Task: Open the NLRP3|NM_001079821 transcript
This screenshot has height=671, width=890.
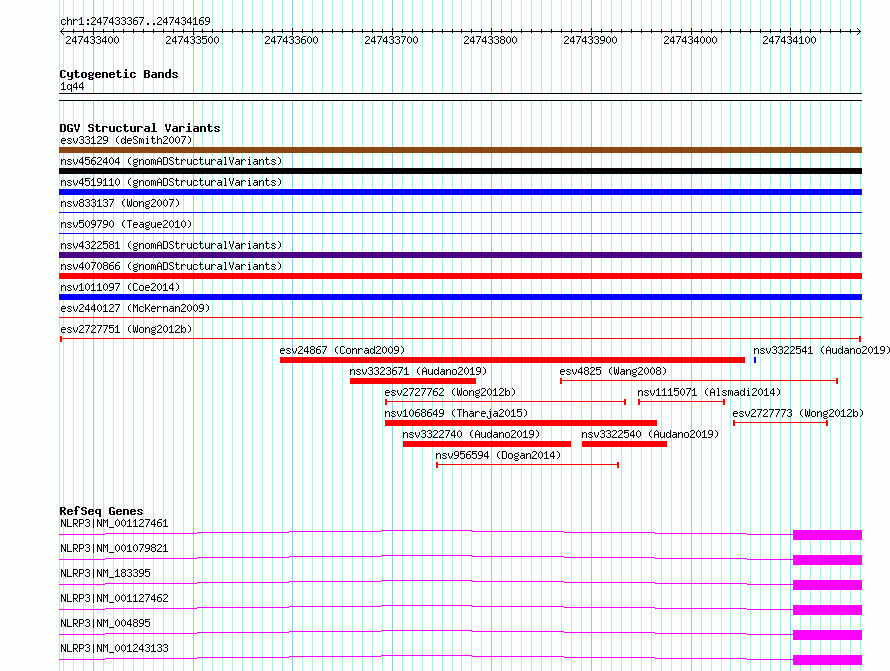Action: point(114,548)
